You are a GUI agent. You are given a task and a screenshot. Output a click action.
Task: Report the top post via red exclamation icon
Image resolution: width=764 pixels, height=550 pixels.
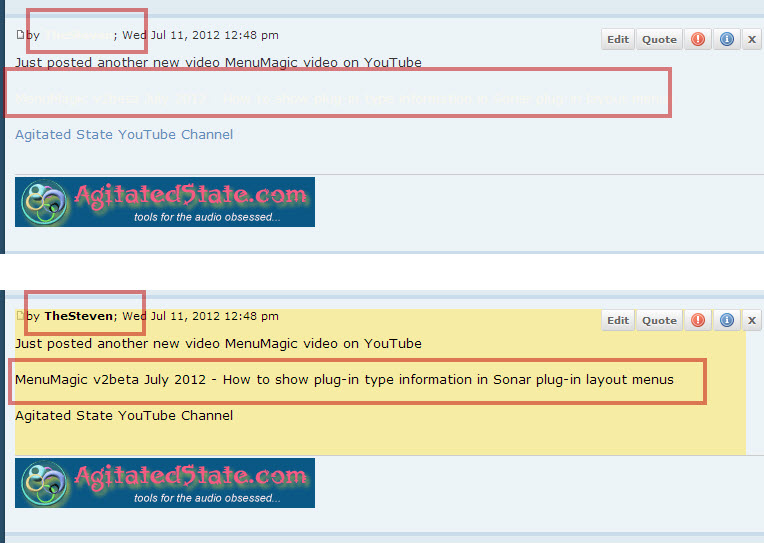[x=698, y=39]
